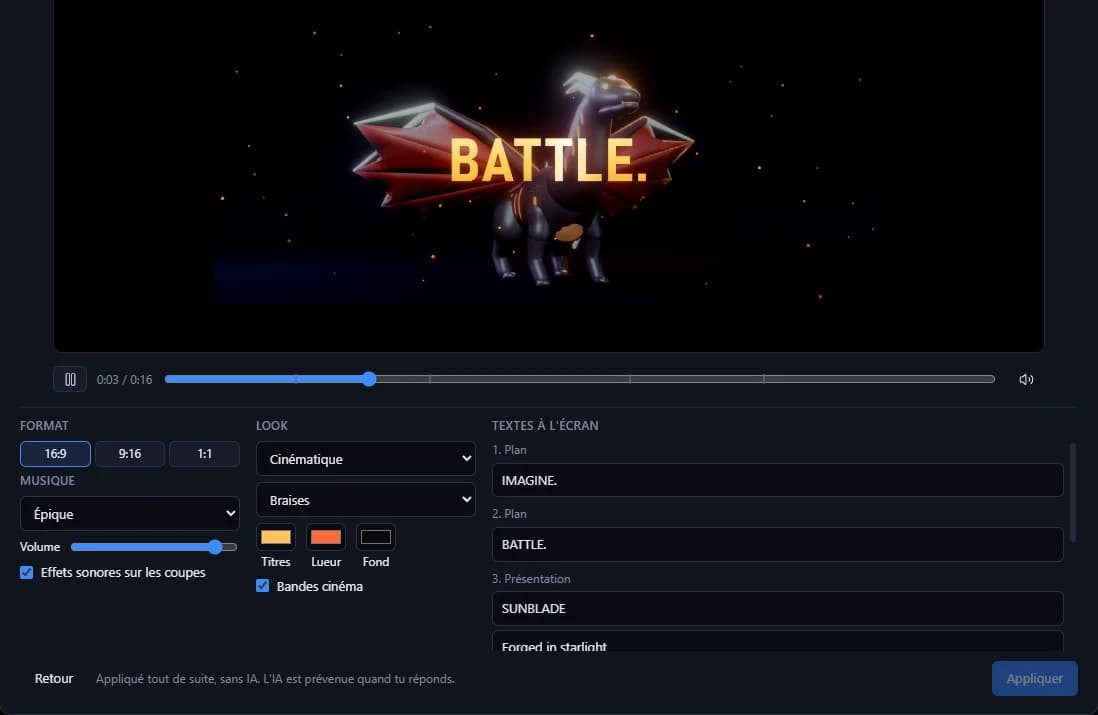Click the TEXTES À L'ÉCRAN heading
This screenshot has height=715, width=1098.
coord(545,426)
